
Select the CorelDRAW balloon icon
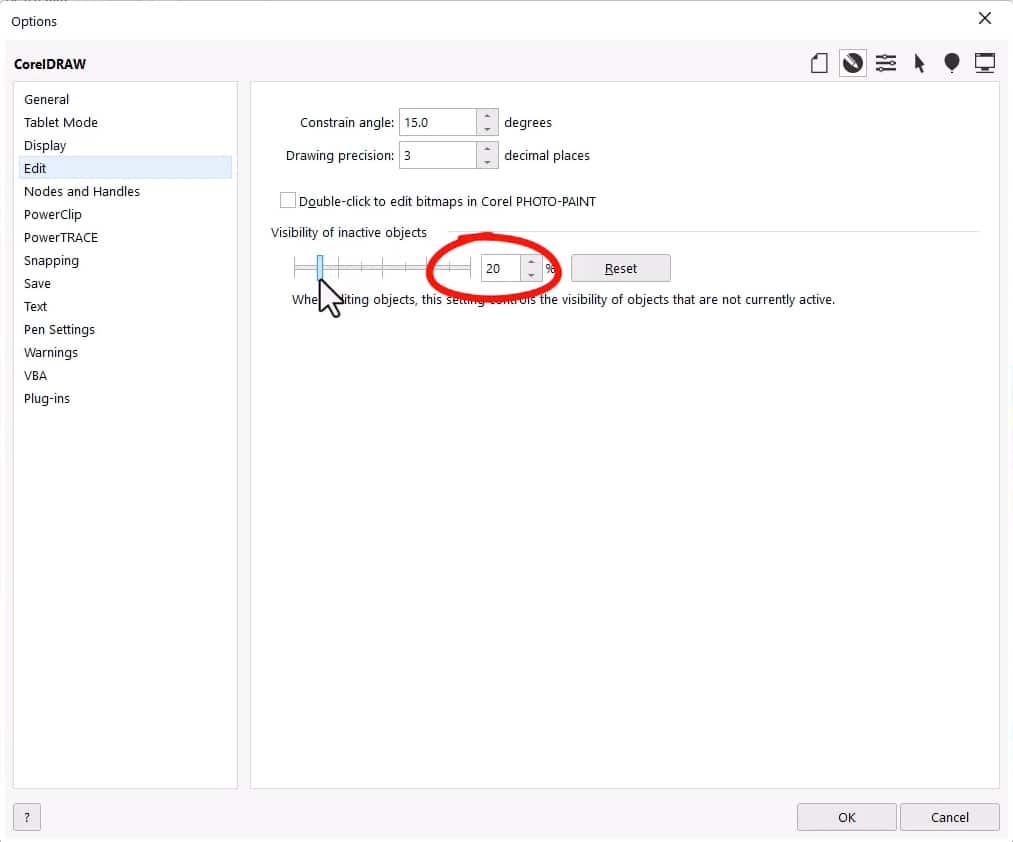click(951, 62)
